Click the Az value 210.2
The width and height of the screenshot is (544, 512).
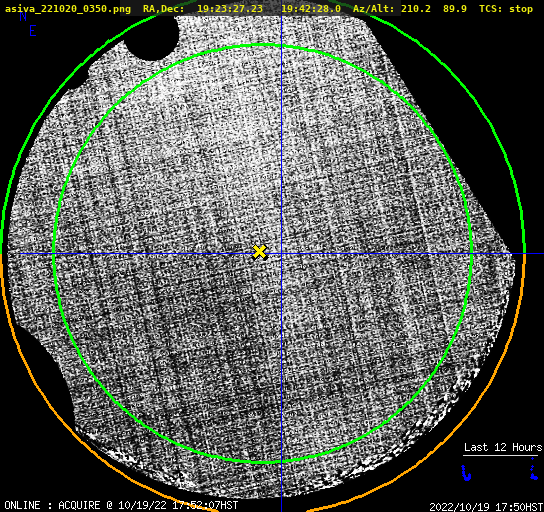coord(416,9)
